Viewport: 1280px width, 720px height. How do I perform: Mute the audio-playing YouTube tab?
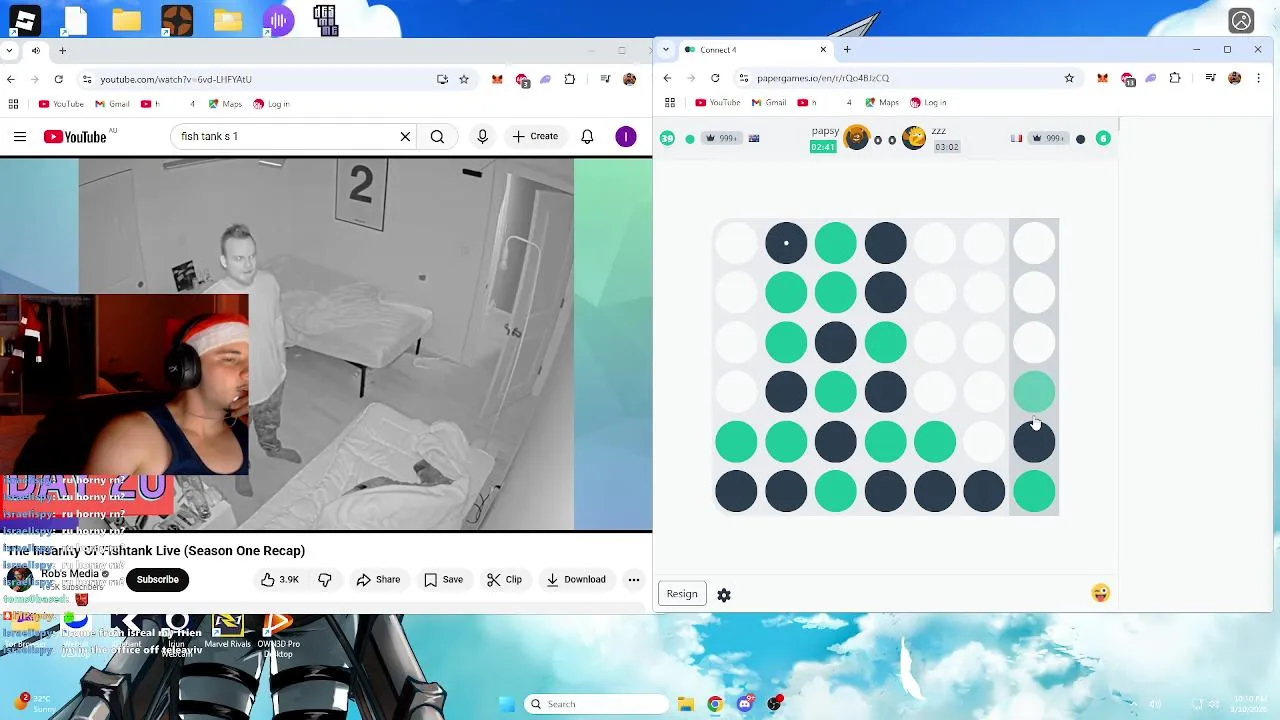(x=36, y=51)
